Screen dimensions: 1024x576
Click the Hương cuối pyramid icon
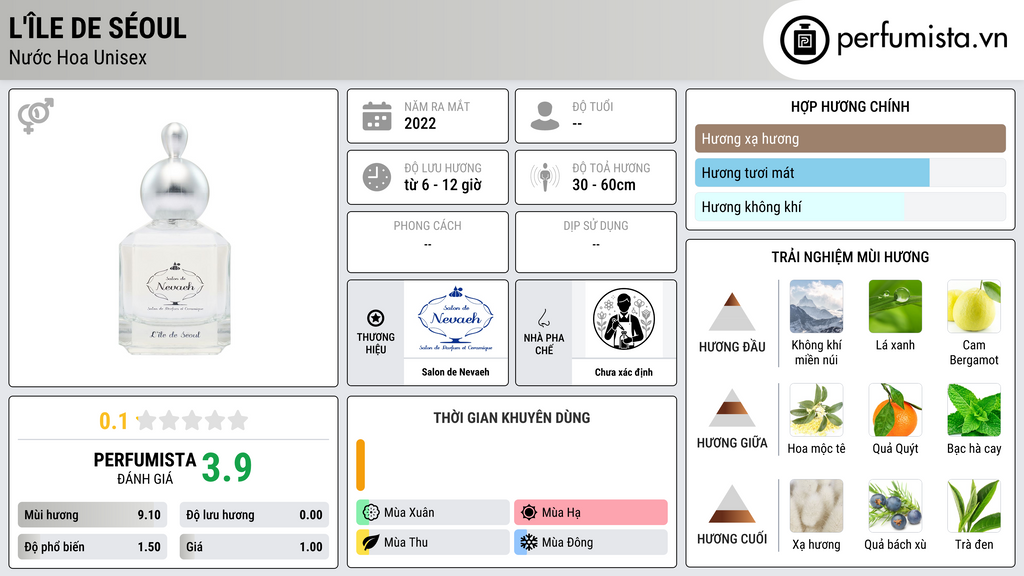732,504
